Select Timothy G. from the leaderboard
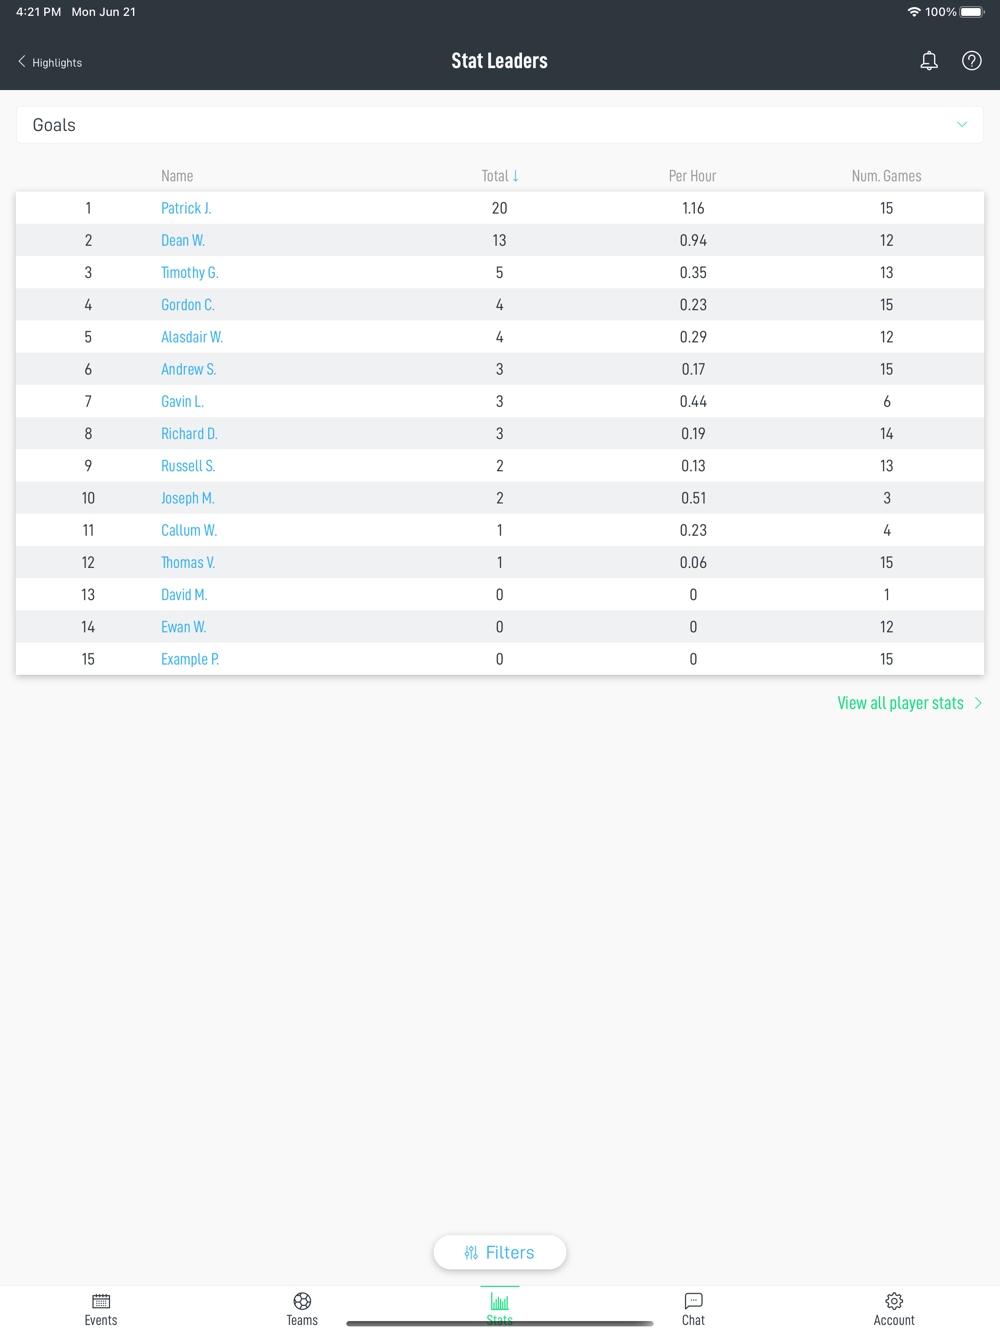 [x=189, y=273]
